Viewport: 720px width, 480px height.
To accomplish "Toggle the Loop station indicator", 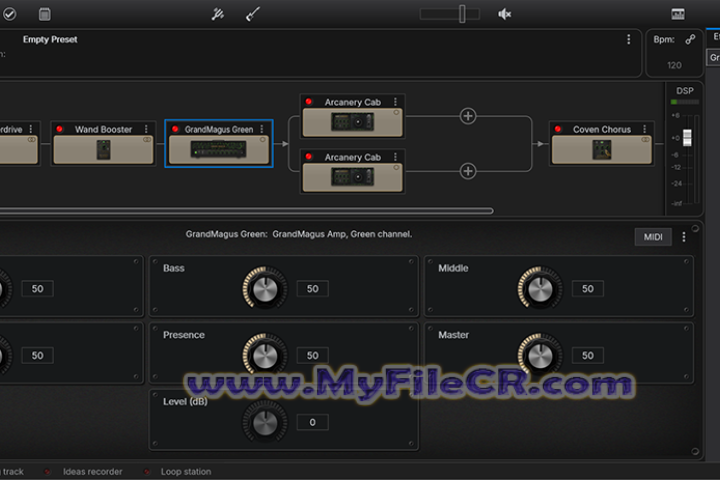I will [146, 472].
